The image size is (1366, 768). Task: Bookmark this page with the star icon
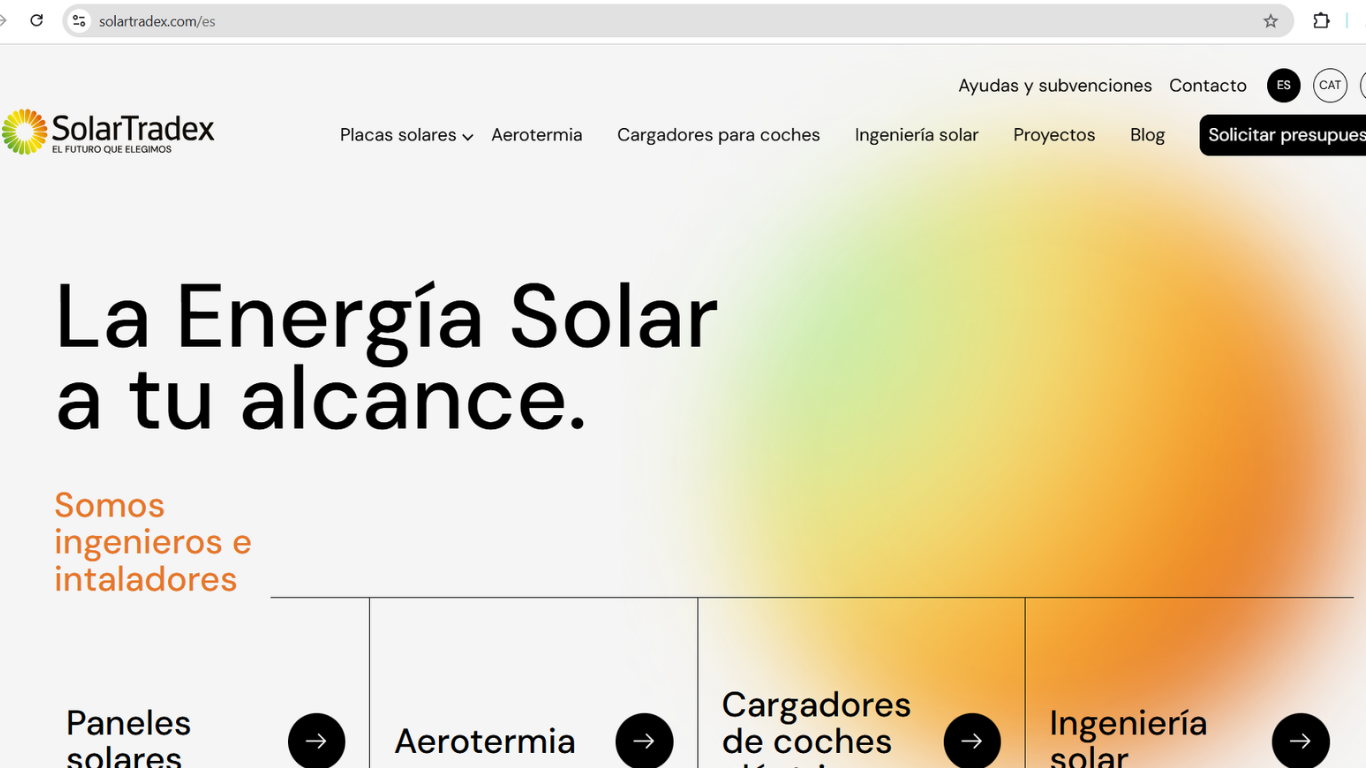pyautogui.click(x=1270, y=21)
